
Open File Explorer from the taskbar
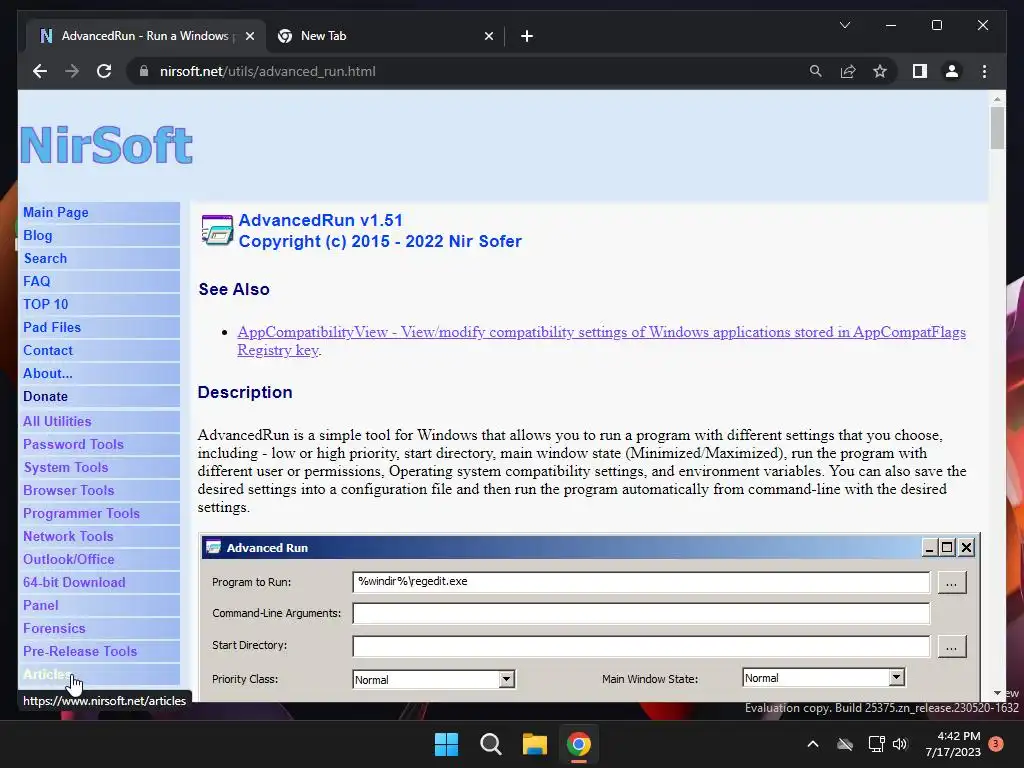[534, 744]
